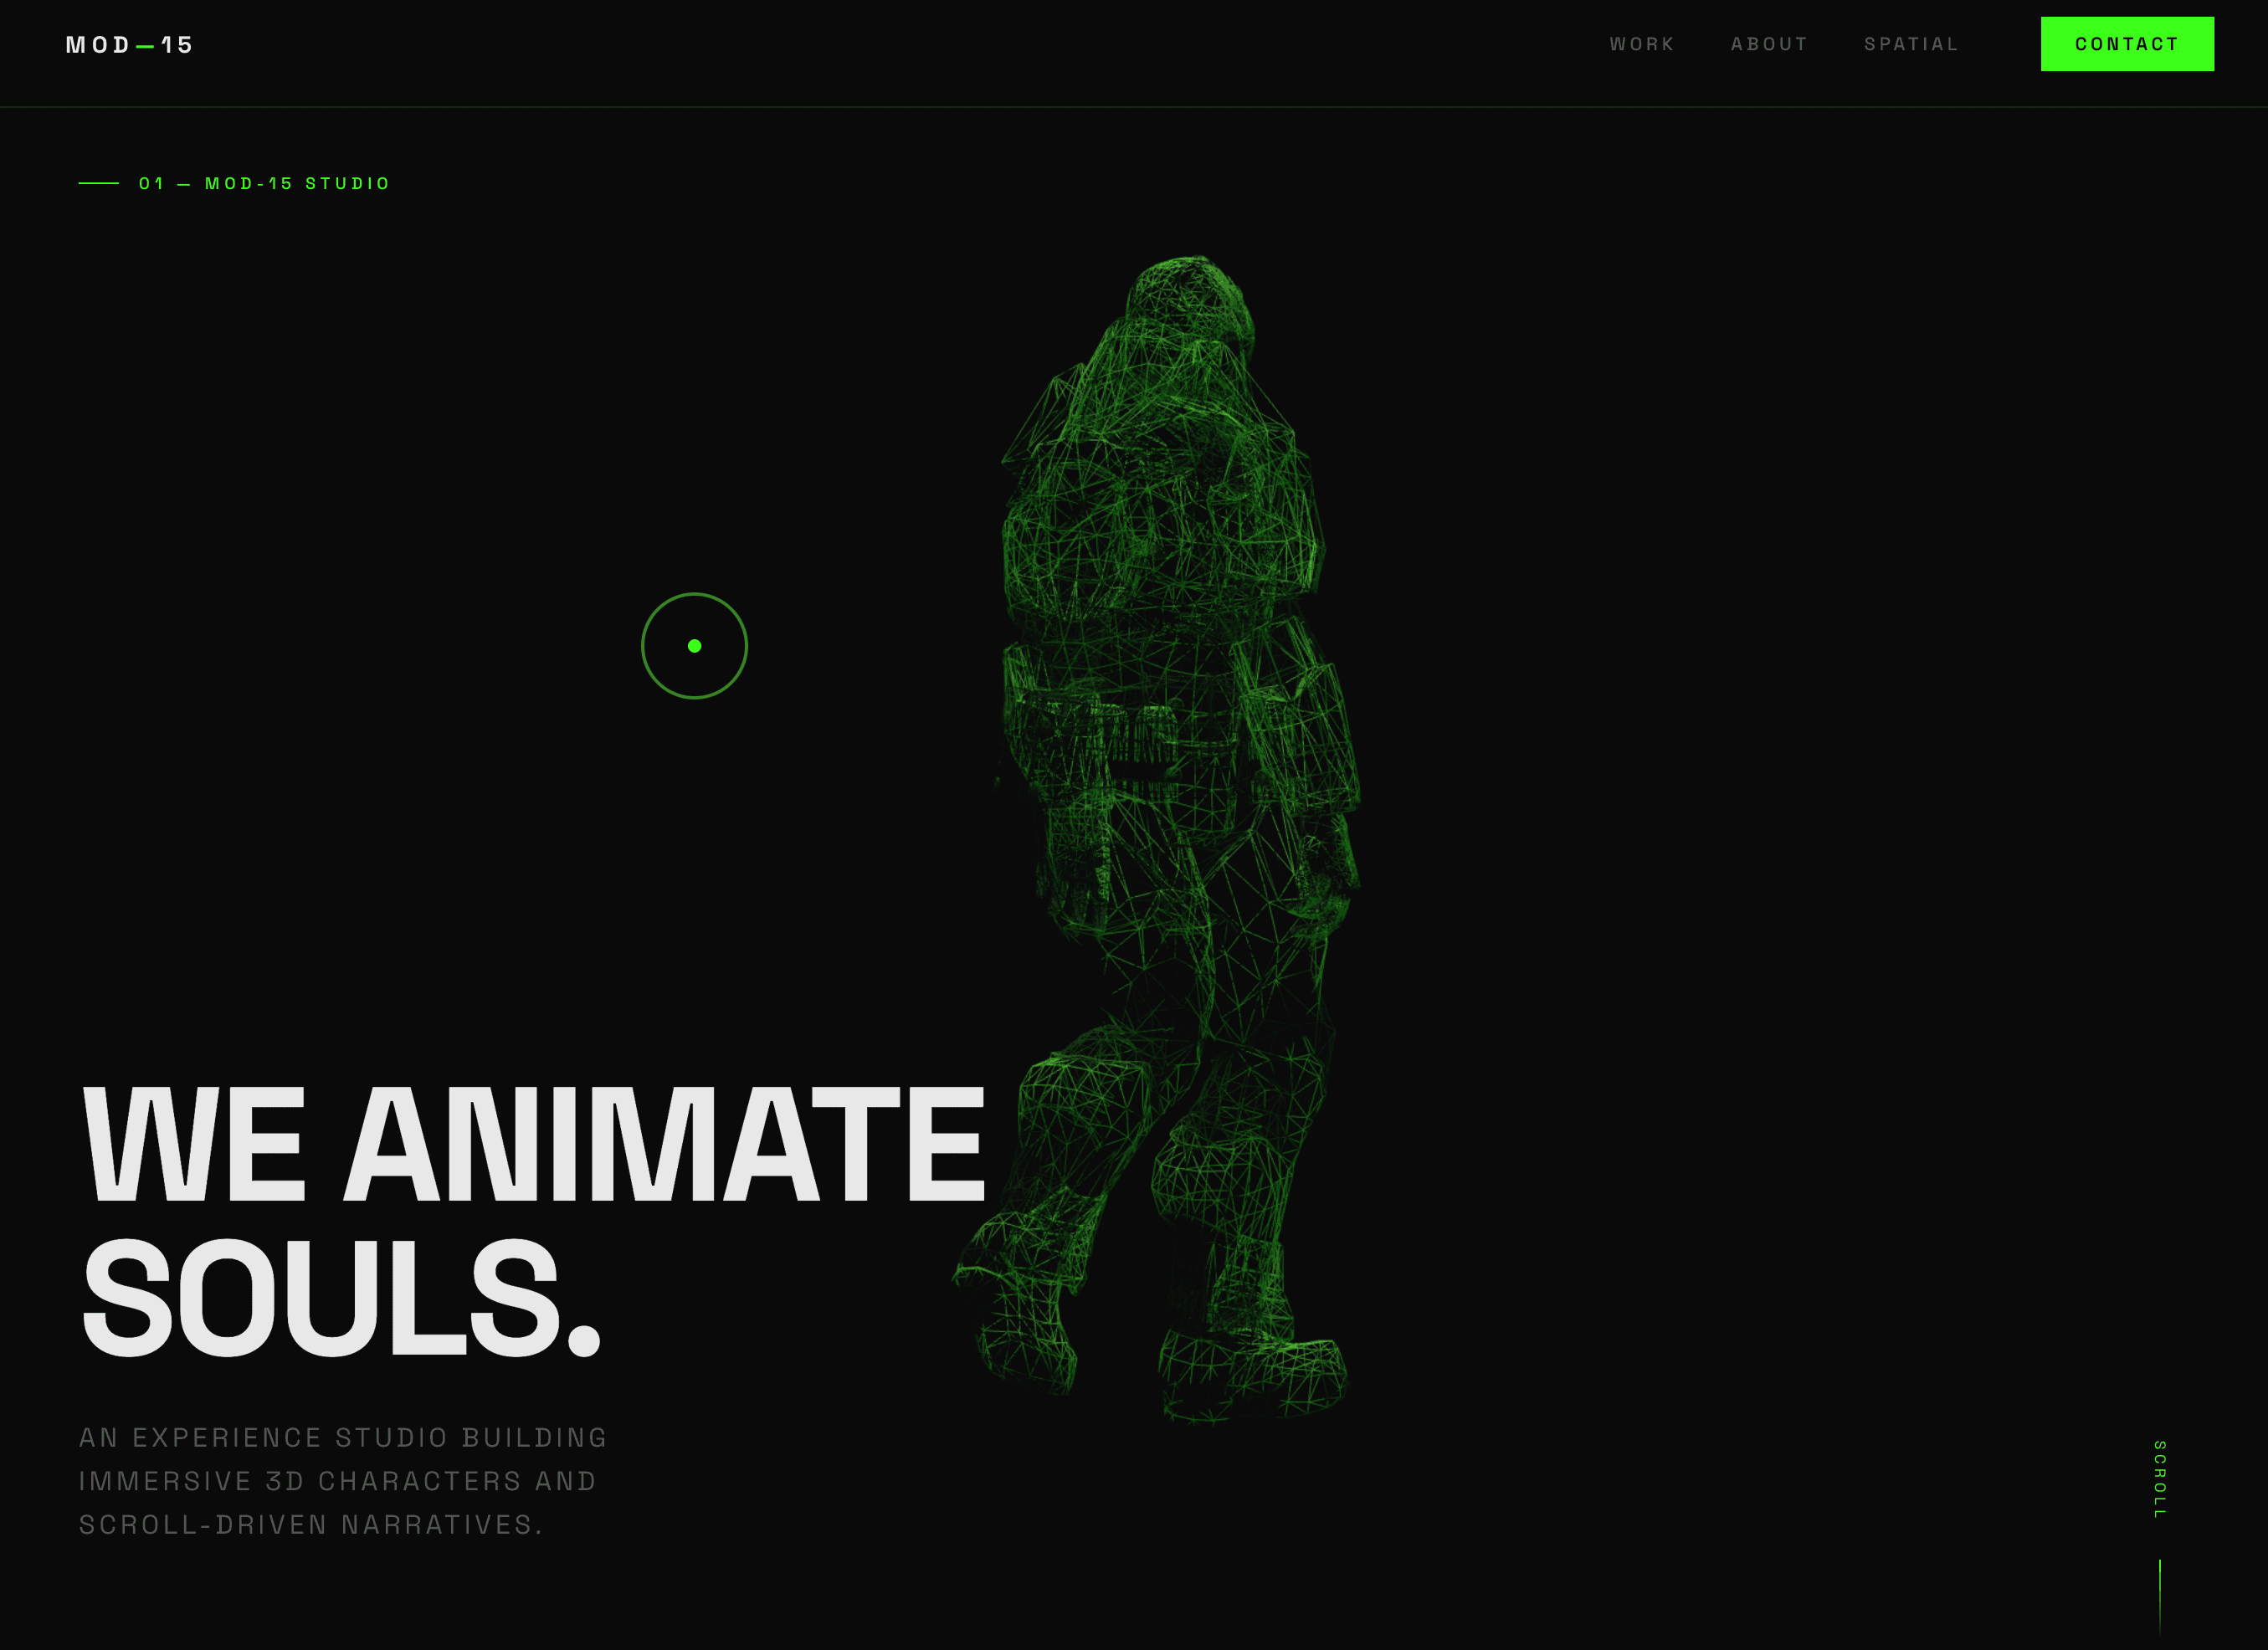Viewport: 2268px width, 1650px height.
Task: Go to the About section
Action: 1769,44
